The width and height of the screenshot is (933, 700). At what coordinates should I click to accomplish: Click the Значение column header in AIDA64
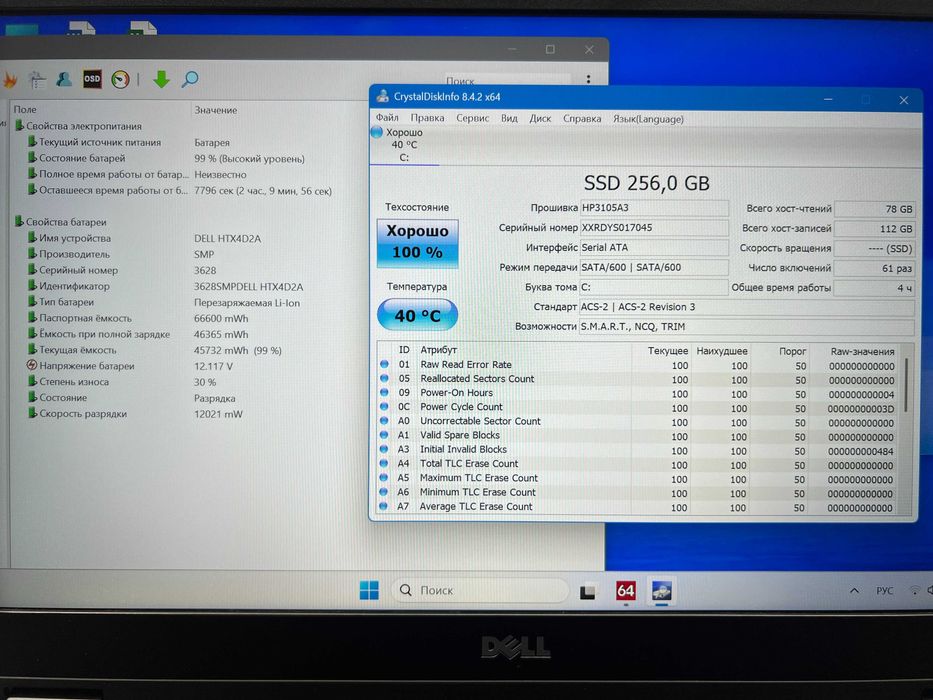[x=215, y=110]
